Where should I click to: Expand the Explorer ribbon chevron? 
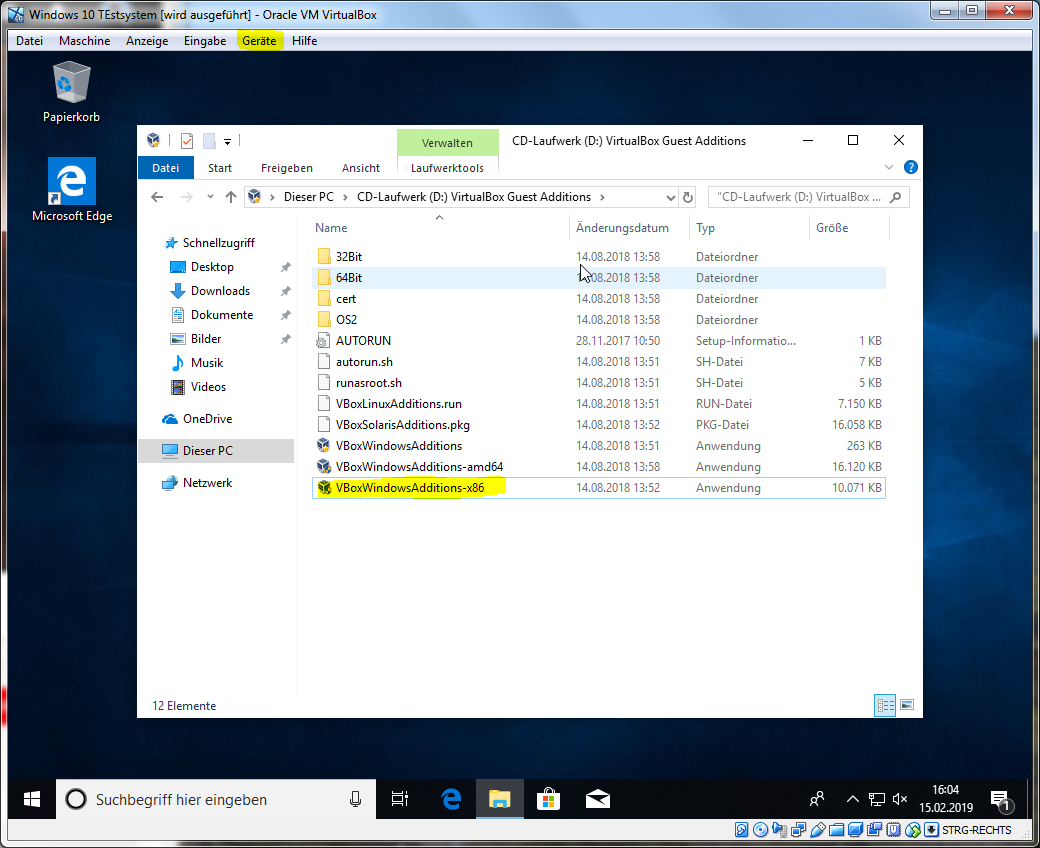[x=889, y=168]
